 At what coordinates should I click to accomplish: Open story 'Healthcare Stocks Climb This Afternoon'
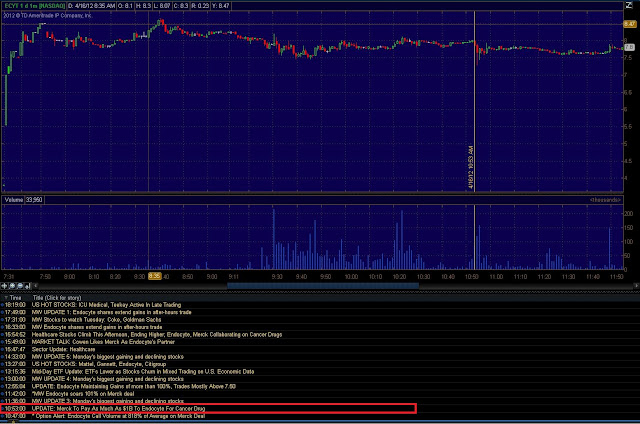tap(157, 334)
